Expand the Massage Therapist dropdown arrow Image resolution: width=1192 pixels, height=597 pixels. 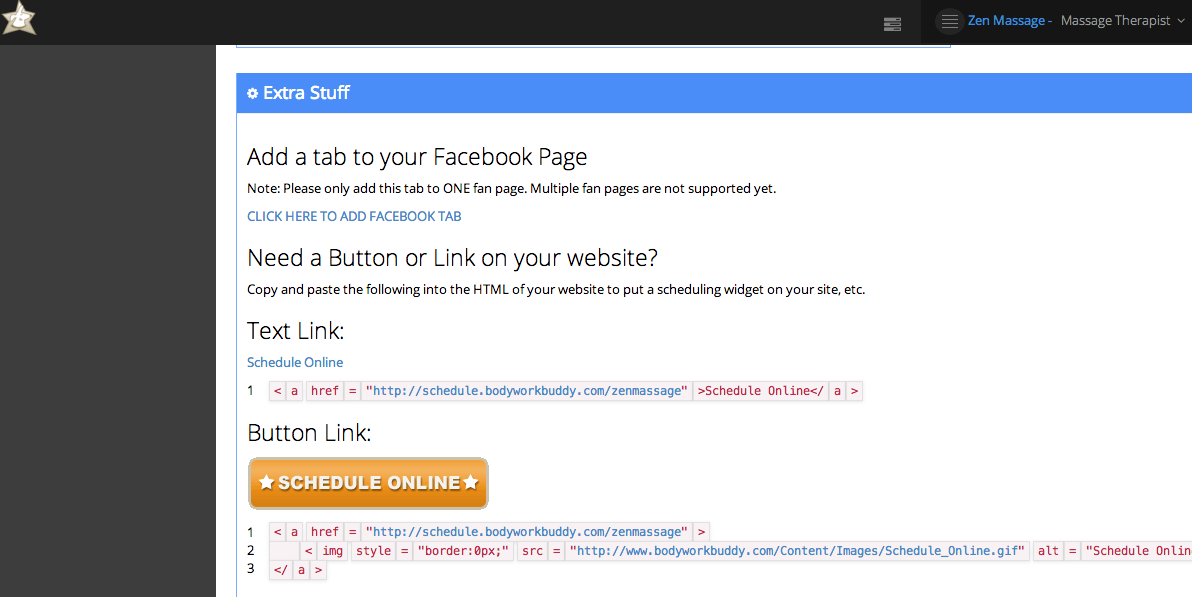click(x=1180, y=21)
